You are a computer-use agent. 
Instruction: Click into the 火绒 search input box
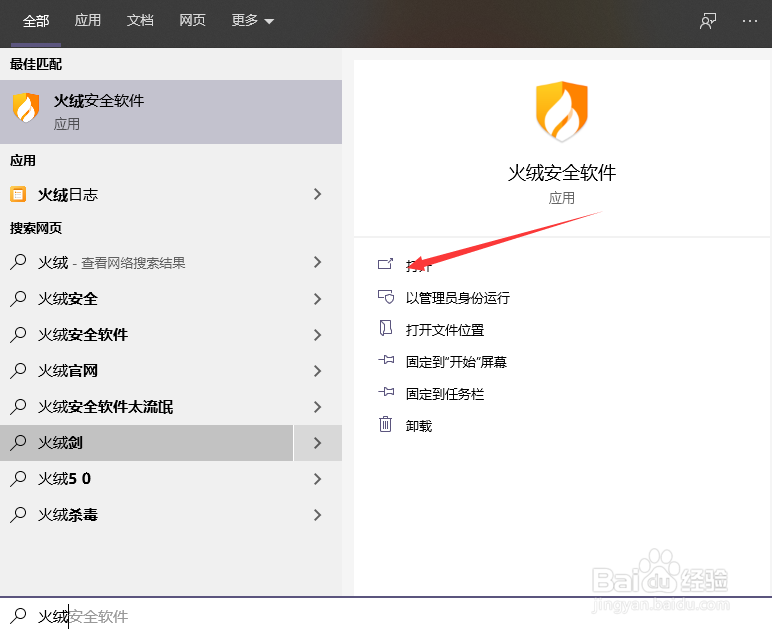click(386, 615)
